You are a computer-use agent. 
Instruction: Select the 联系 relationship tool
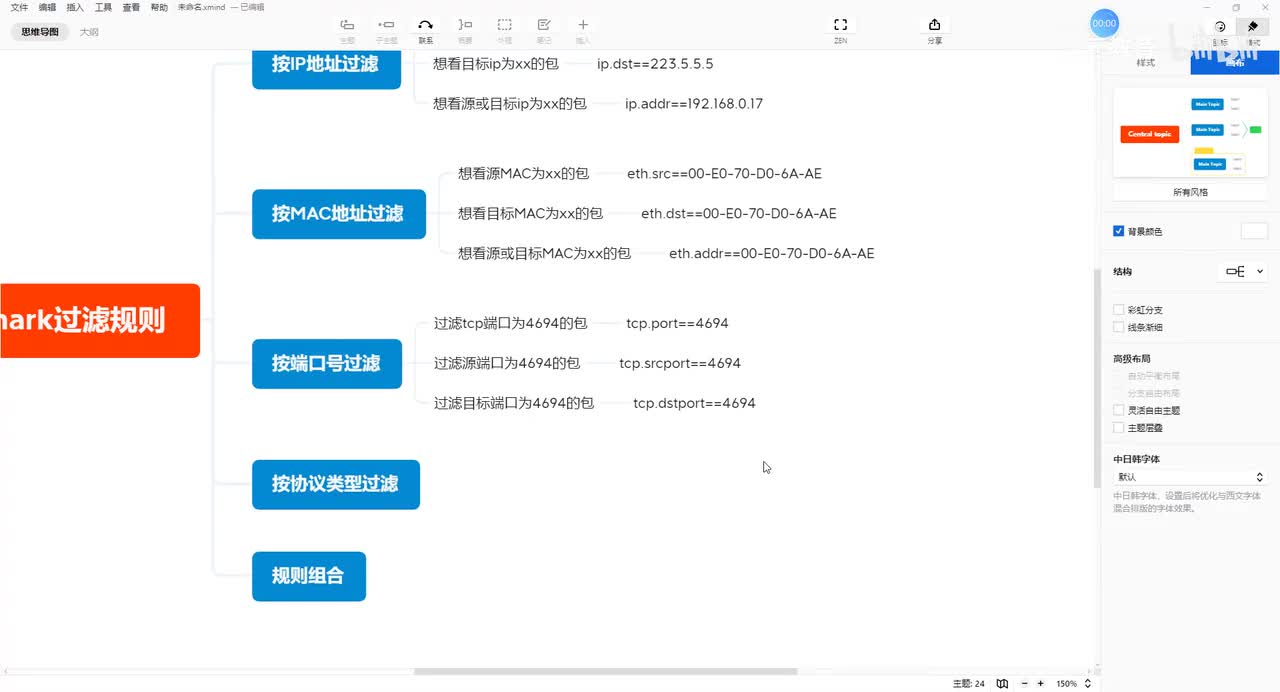pos(426,25)
